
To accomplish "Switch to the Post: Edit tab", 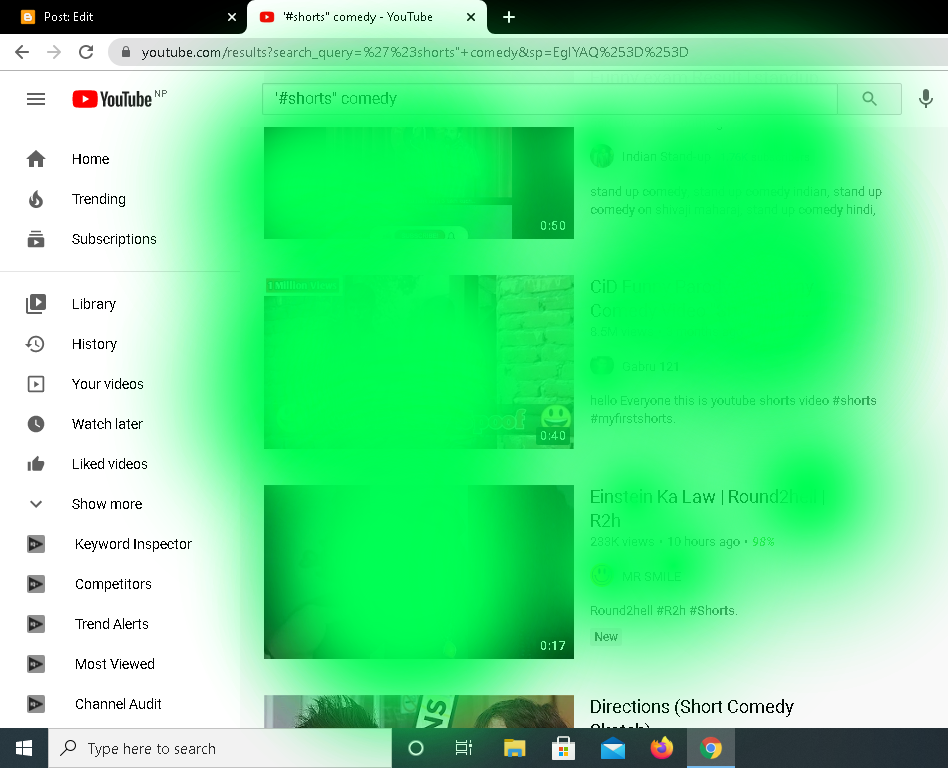I will tap(123, 17).
